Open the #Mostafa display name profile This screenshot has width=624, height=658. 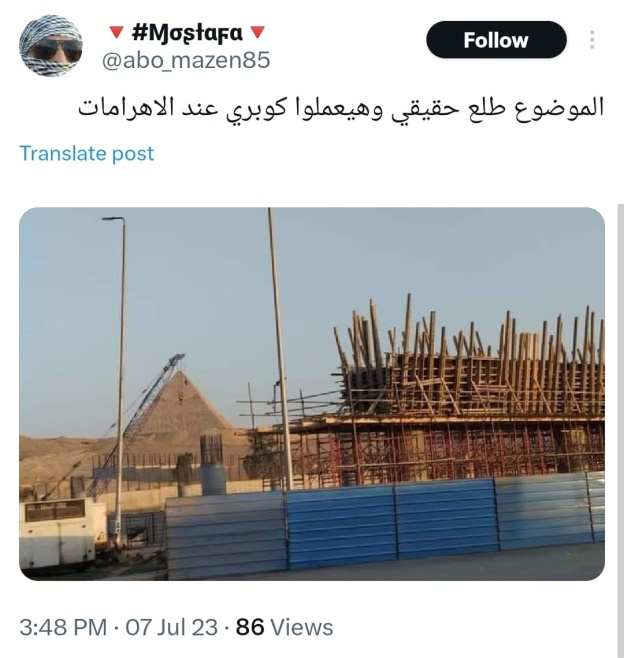point(187,33)
